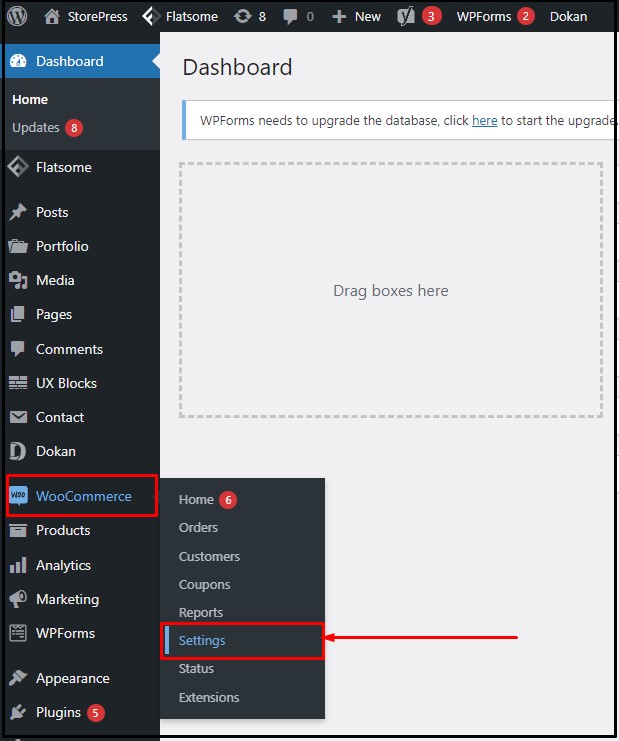Click New in the admin bar
This screenshot has height=741, width=619.
tap(357, 16)
